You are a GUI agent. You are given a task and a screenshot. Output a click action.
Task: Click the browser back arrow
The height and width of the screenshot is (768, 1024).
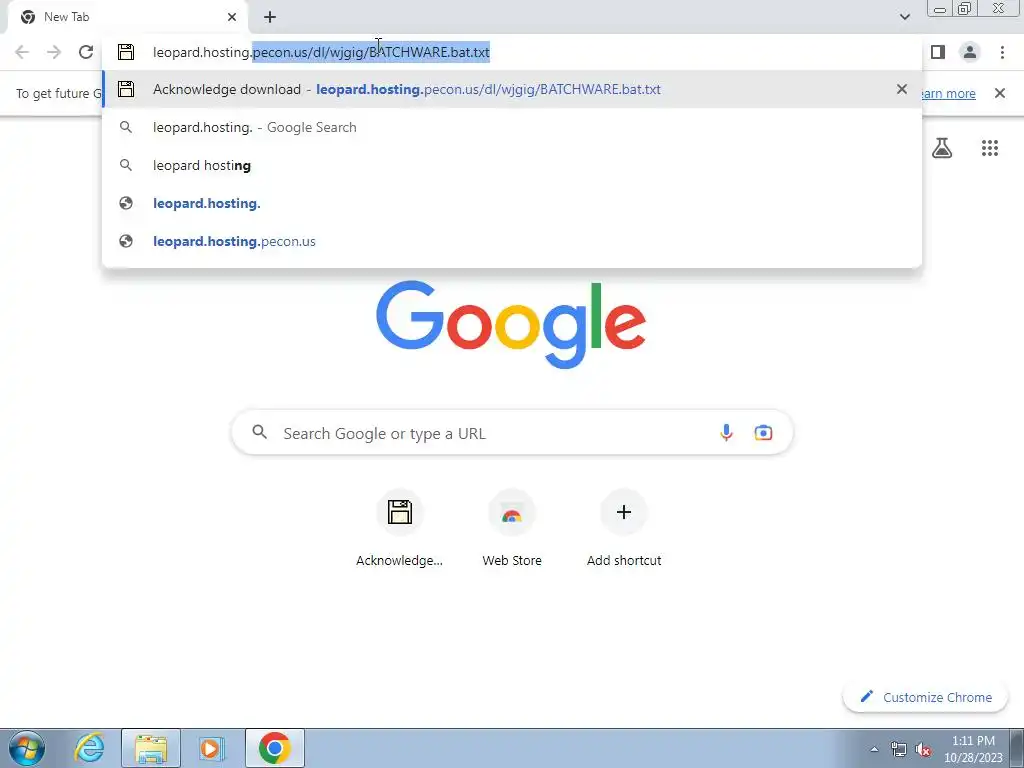click(22, 52)
